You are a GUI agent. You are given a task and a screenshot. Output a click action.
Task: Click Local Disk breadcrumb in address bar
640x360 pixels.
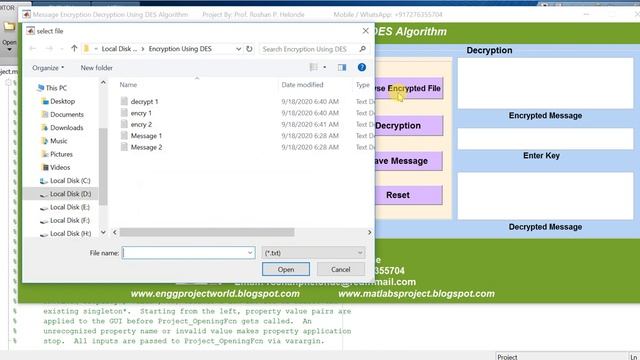click(x=119, y=49)
